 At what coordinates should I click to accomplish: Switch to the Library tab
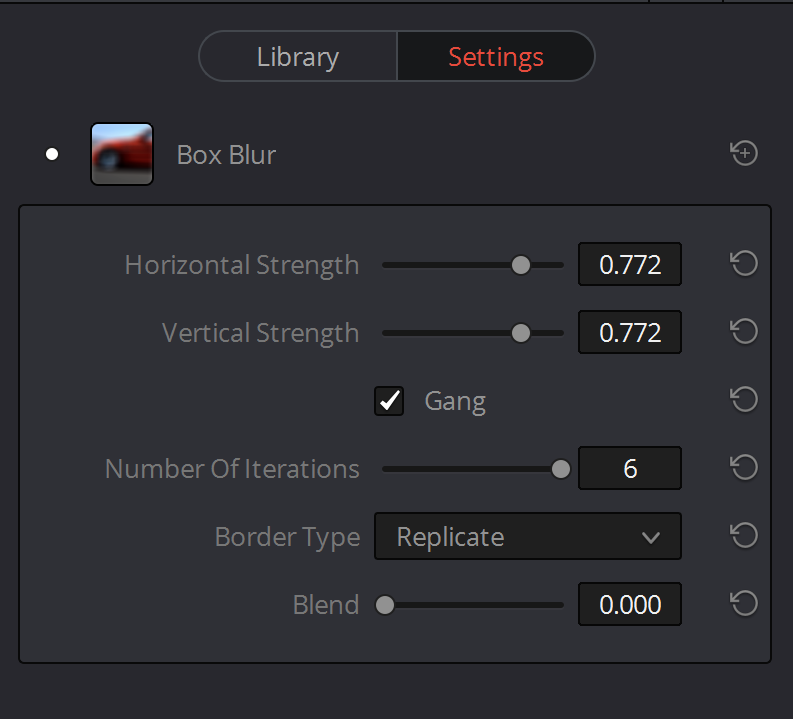click(298, 56)
